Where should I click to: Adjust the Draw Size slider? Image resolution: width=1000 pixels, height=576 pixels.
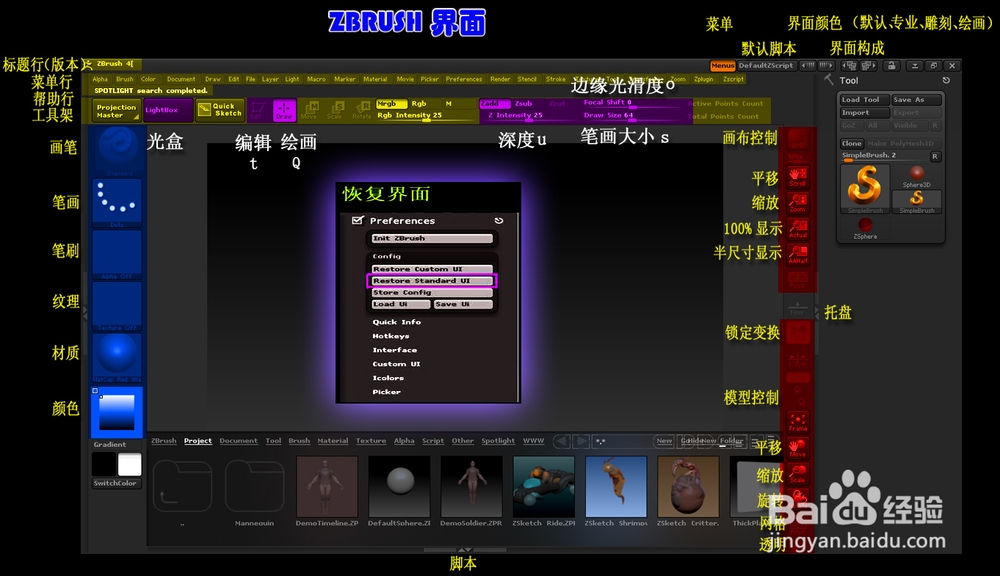click(632, 116)
